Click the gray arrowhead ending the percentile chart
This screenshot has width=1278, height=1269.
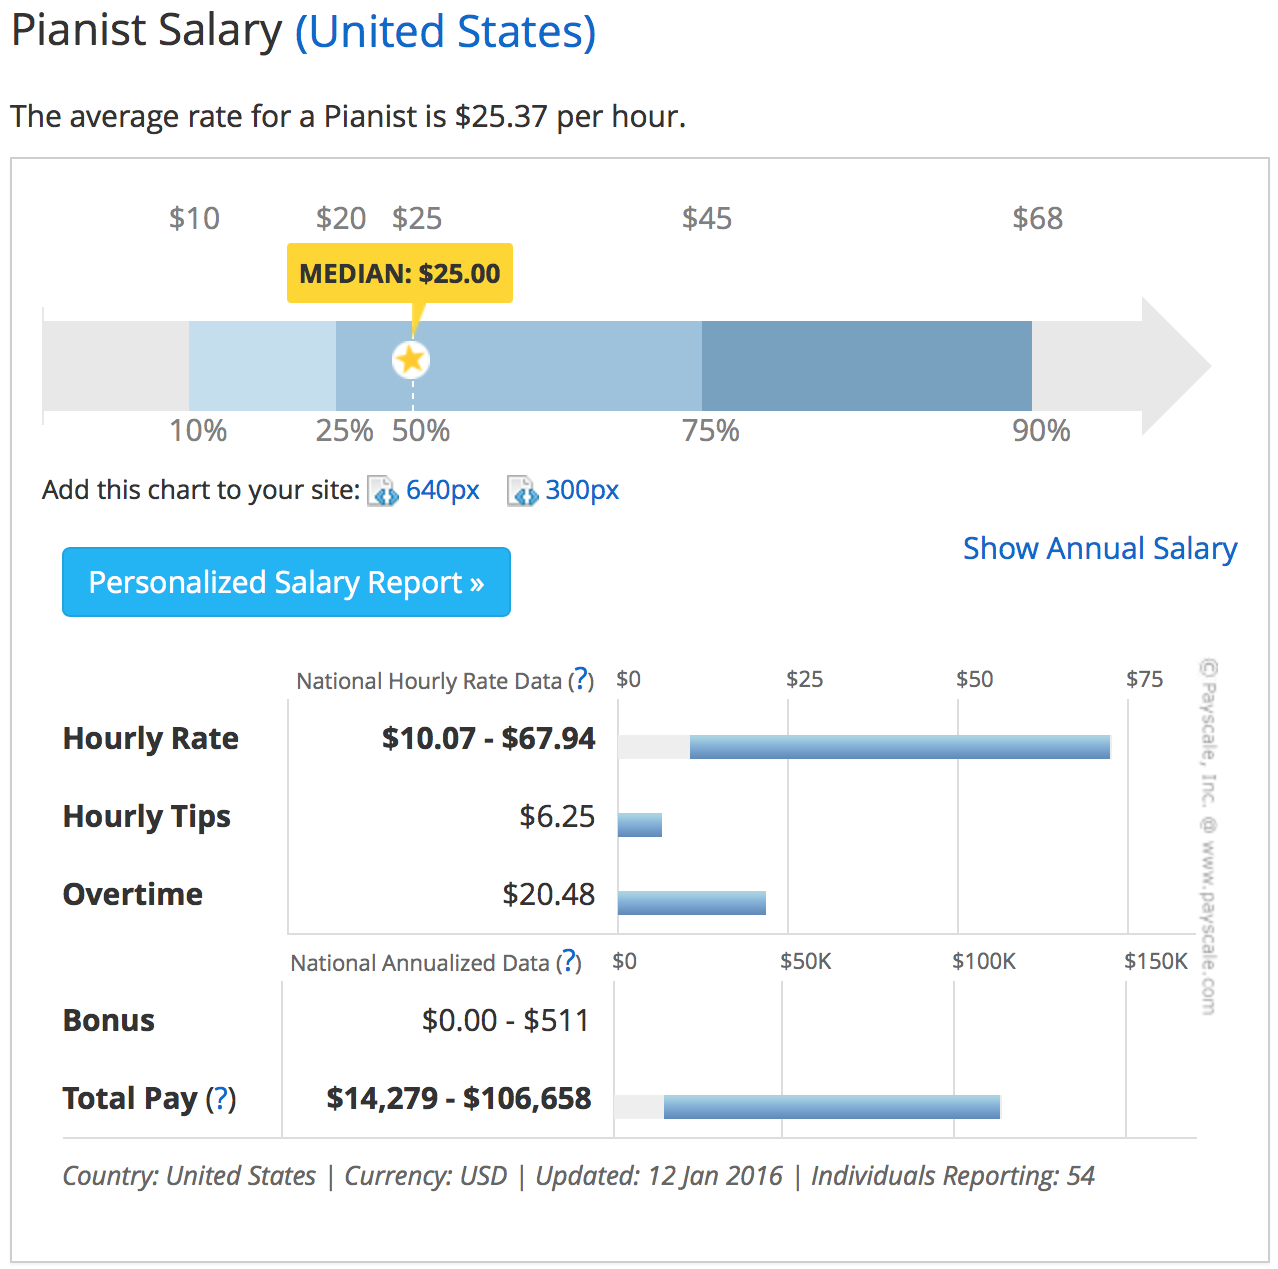click(1172, 366)
